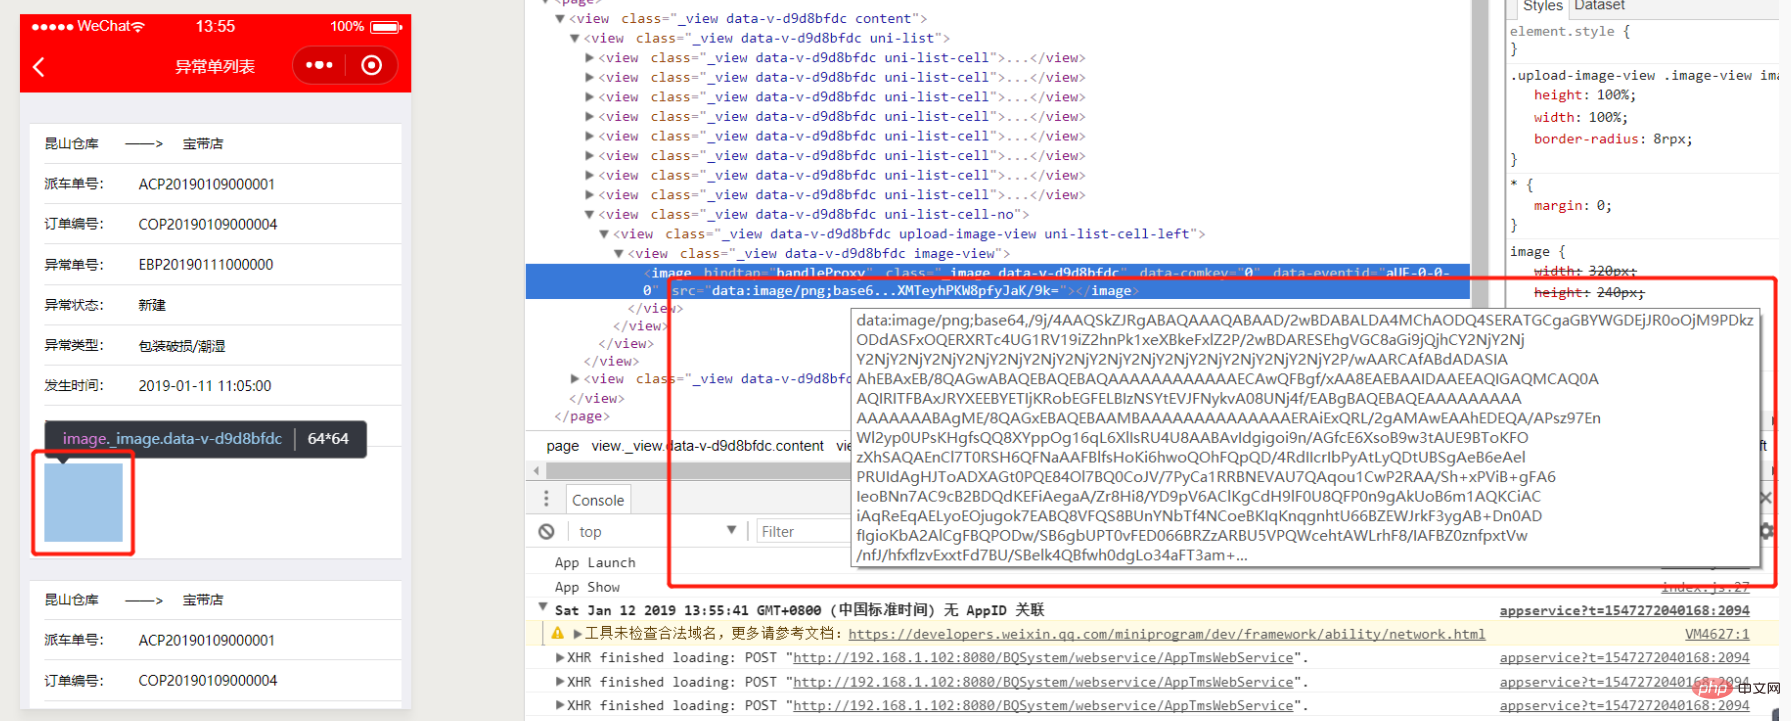Open the VM4627:1 source link
The height and width of the screenshot is (721, 1791).
pos(1717,634)
